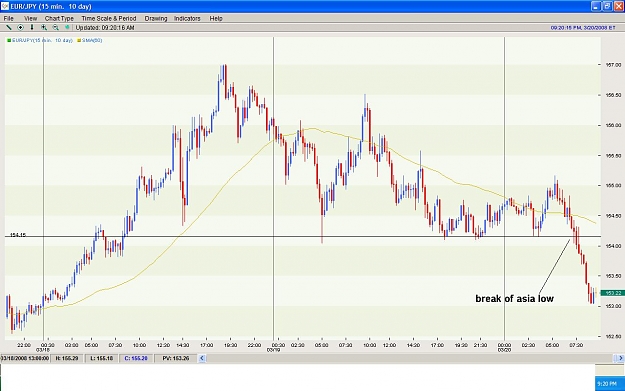Minimize the EUR/JPY chart window
Image resolution: width=625 pixels, height=391 pixels.
[x=596, y=6]
